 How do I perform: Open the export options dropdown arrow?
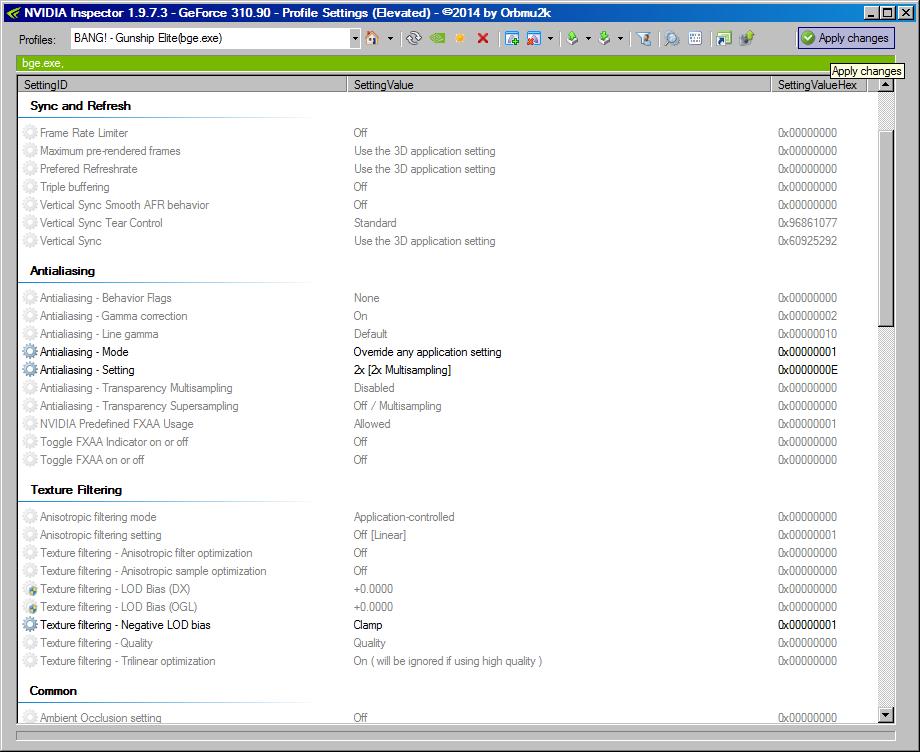click(x=588, y=39)
